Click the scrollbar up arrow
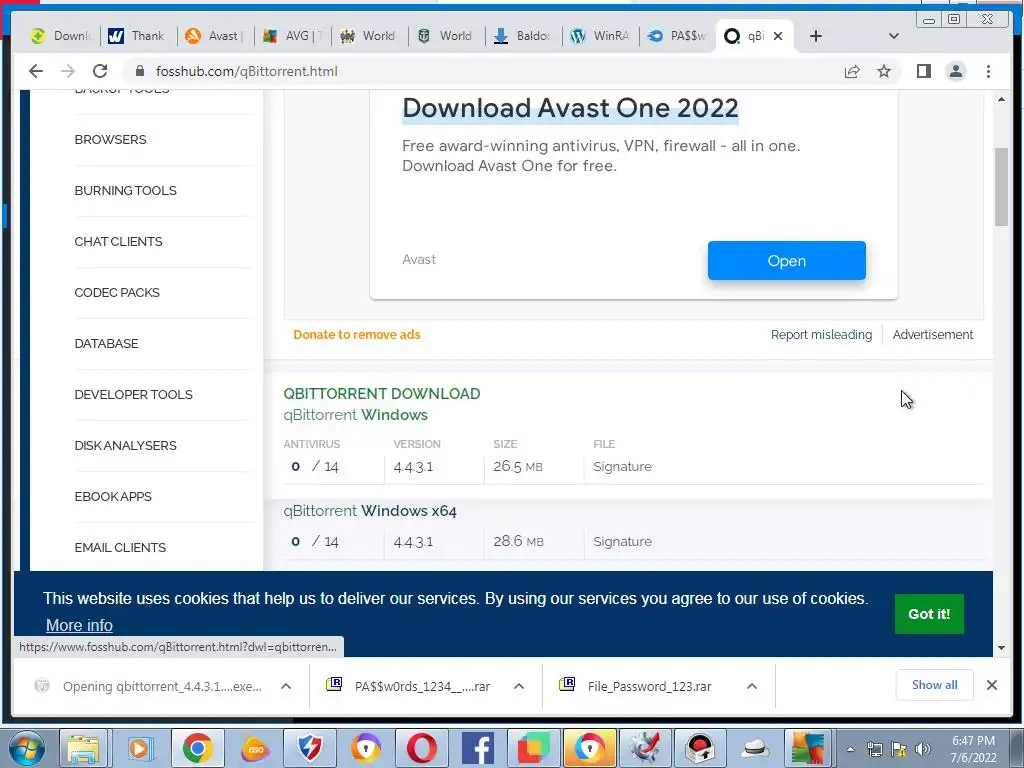Screen dimensions: 1024x768 pyautogui.click(x=1001, y=99)
